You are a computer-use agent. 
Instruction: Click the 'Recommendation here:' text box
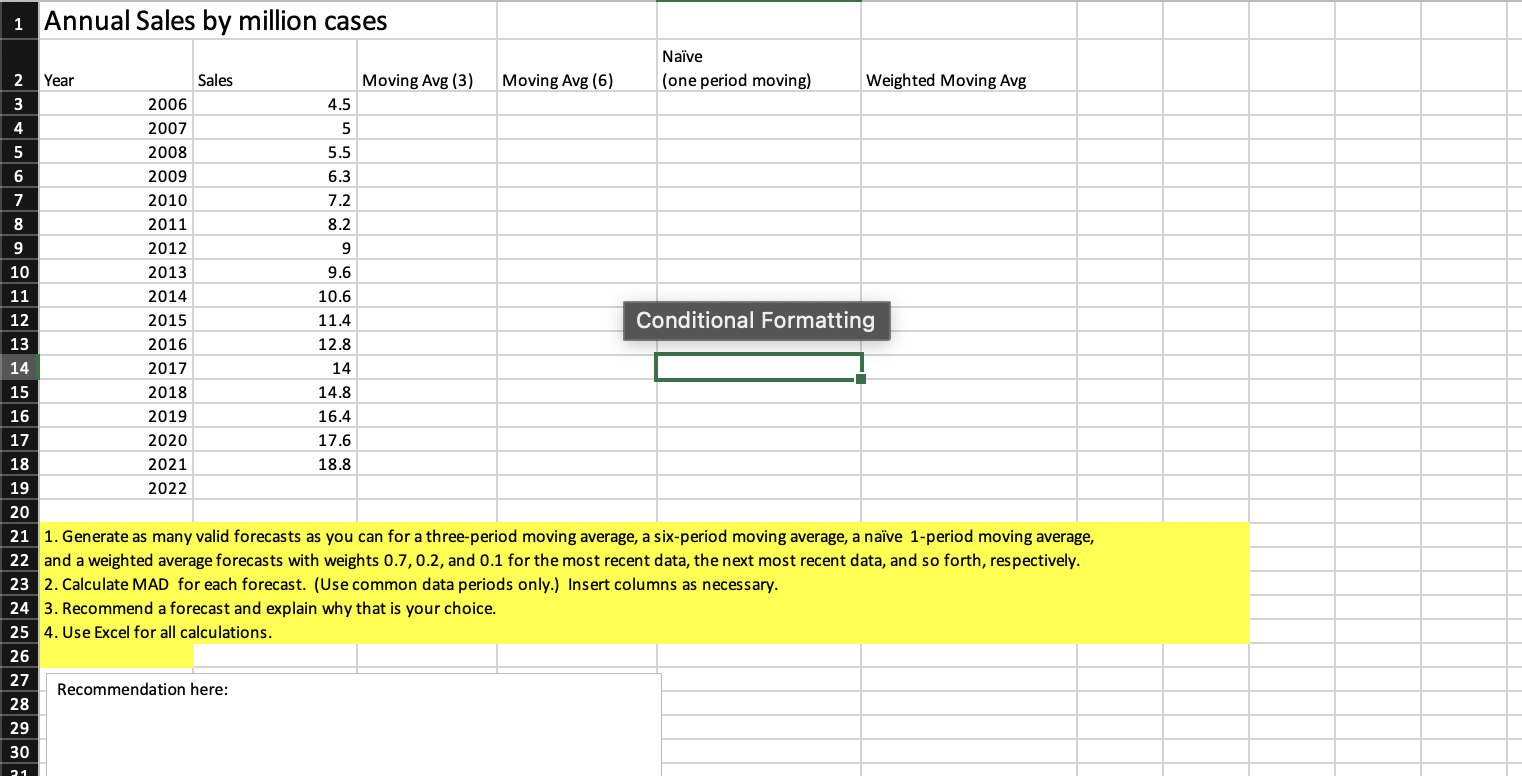point(354,725)
